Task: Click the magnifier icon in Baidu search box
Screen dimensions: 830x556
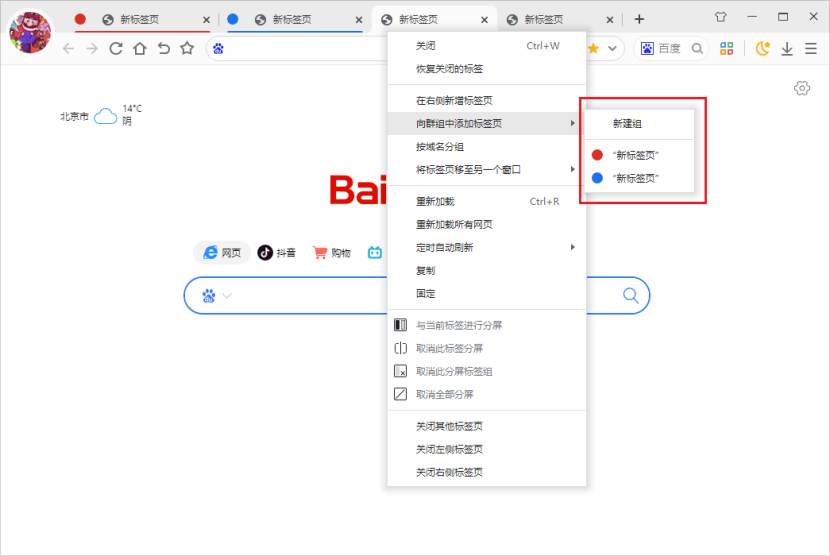Action: (x=630, y=295)
